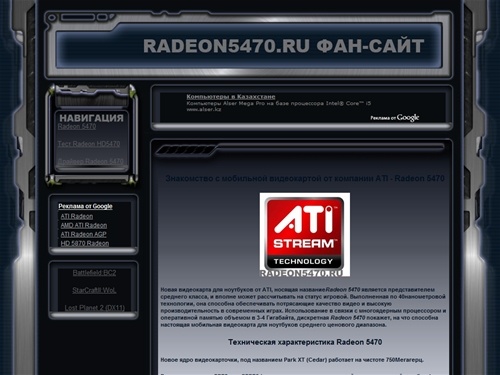The width and height of the screenshot is (500, 375).
Task: Click the Реклама от Google sidebar heading
Action: point(85,206)
